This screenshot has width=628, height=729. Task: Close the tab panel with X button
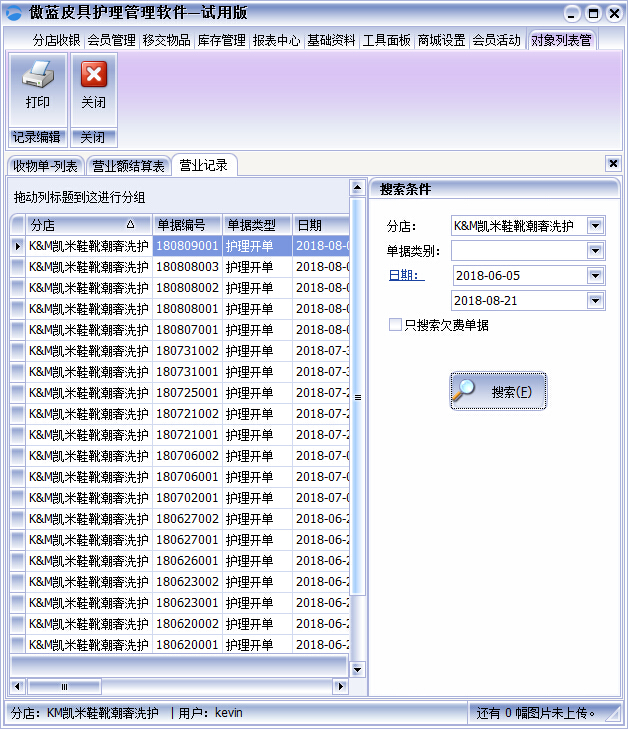(x=613, y=163)
